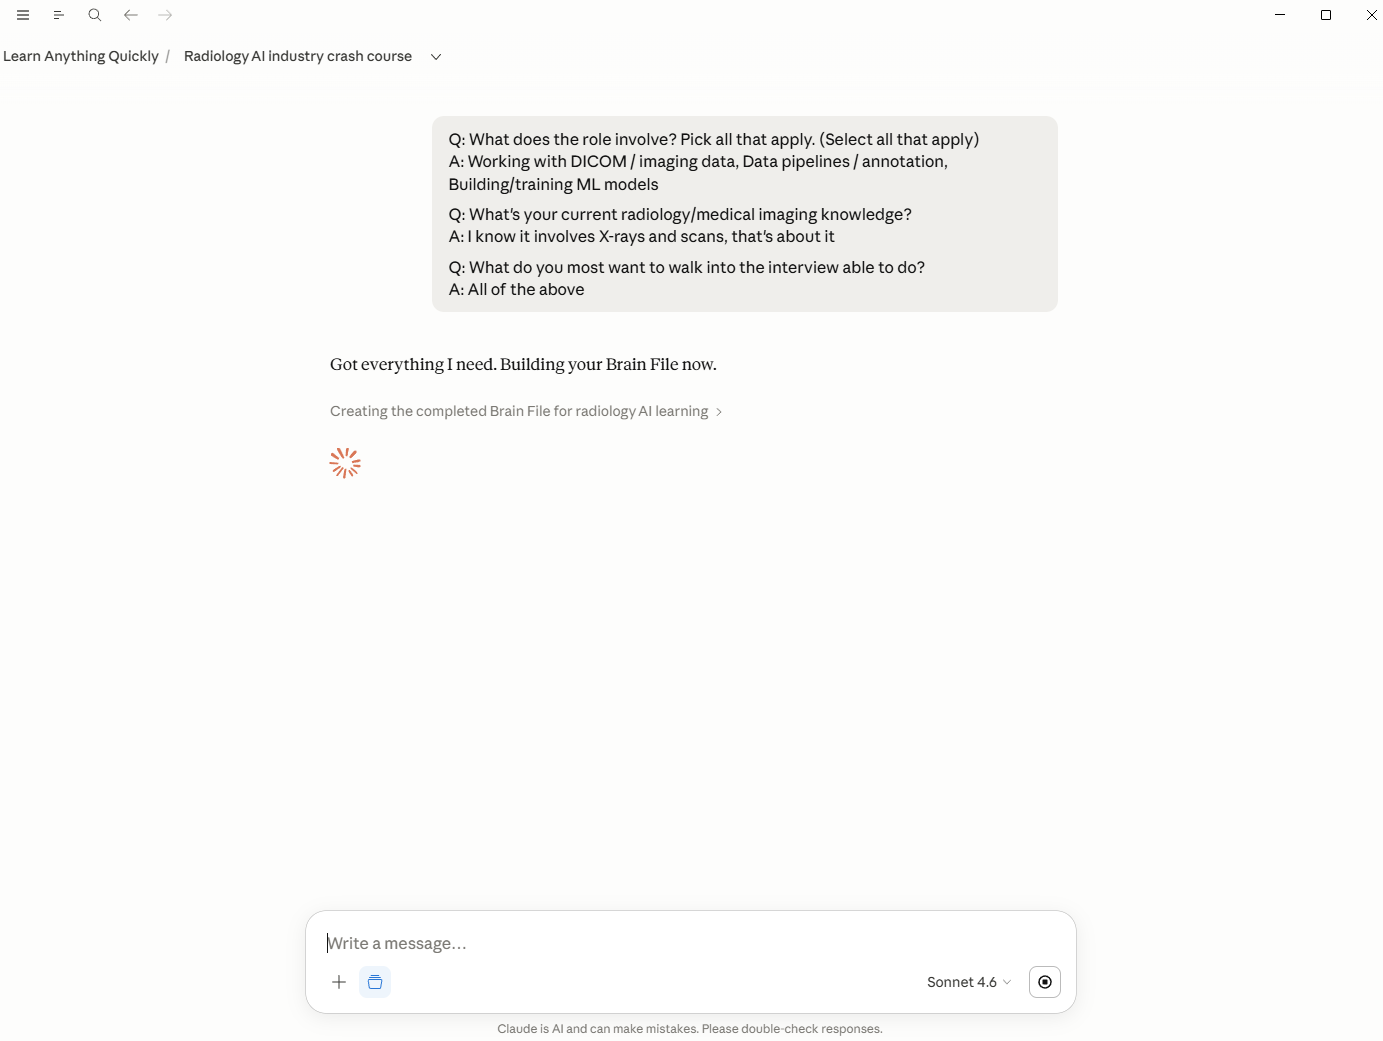Open the search magnifier icon
The width and height of the screenshot is (1383, 1041).
(95, 15)
